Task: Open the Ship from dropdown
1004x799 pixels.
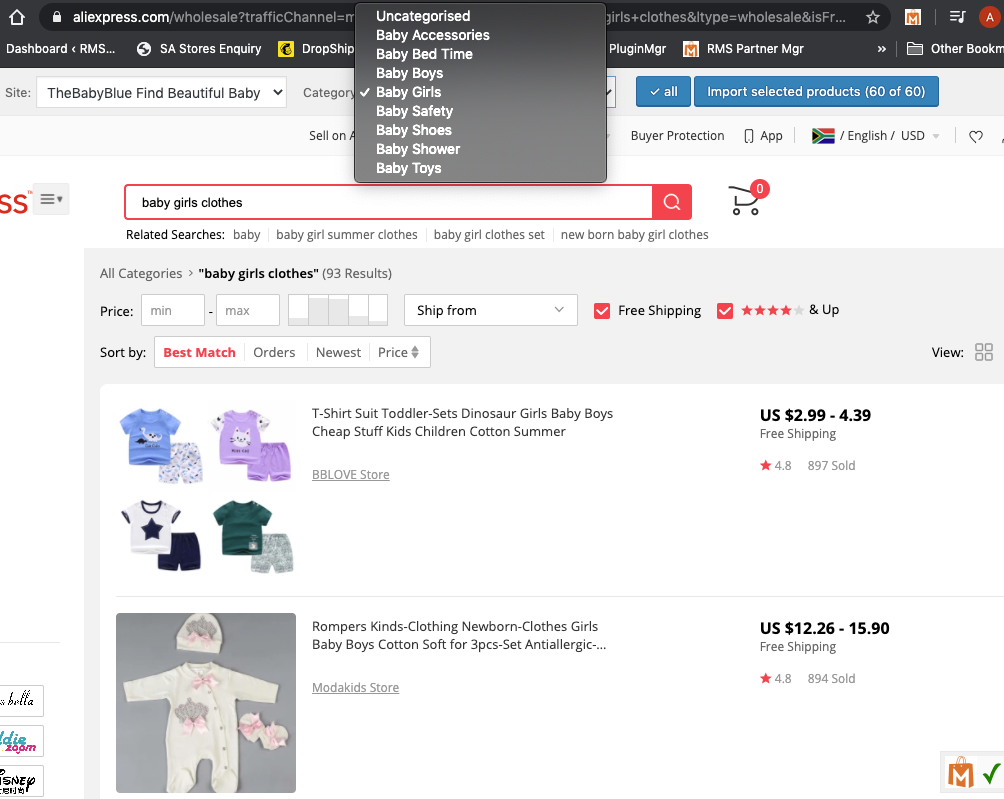Action: click(x=490, y=310)
